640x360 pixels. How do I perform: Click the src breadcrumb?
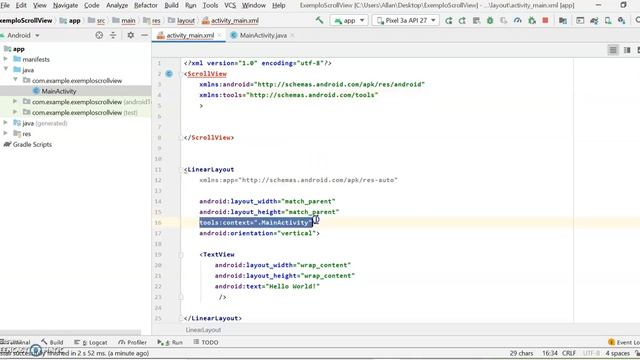97,20
